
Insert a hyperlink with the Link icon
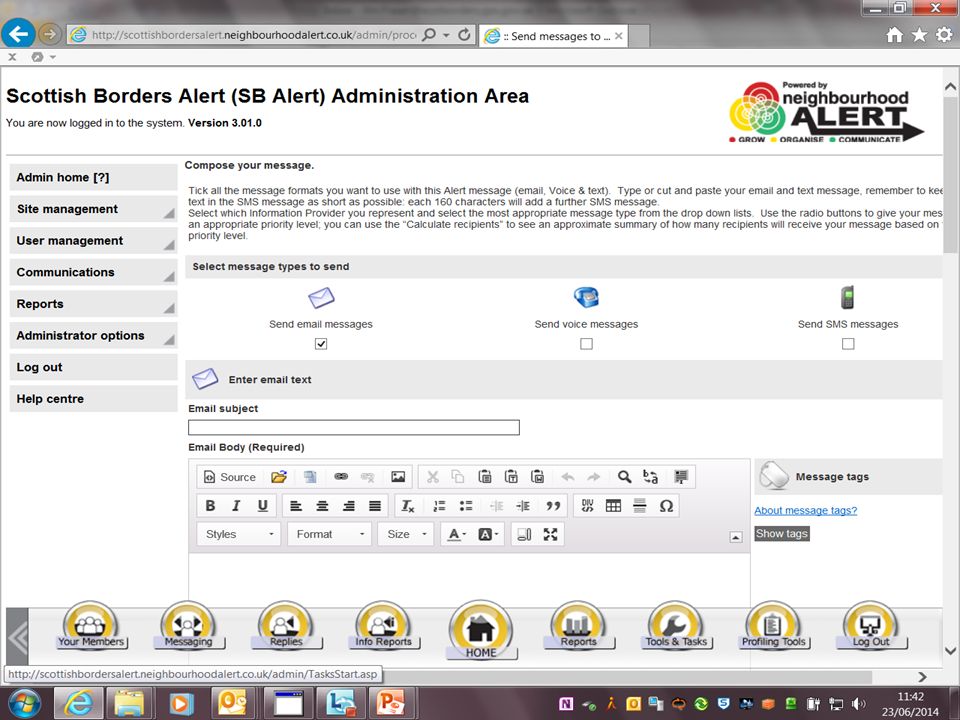point(341,476)
